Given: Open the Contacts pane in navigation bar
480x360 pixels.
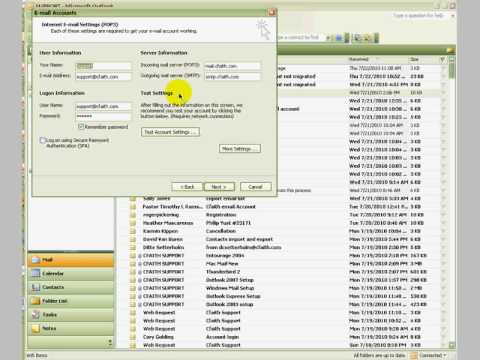Looking at the screenshot, I should [71, 287].
